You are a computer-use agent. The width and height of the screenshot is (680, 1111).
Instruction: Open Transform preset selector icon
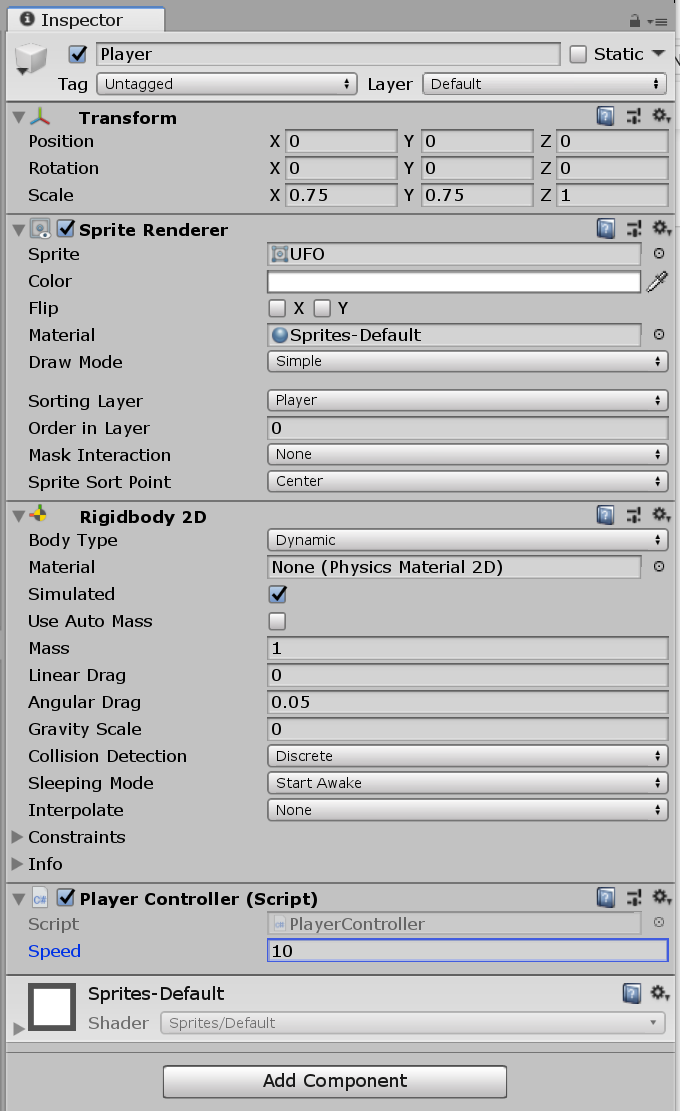click(x=634, y=116)
